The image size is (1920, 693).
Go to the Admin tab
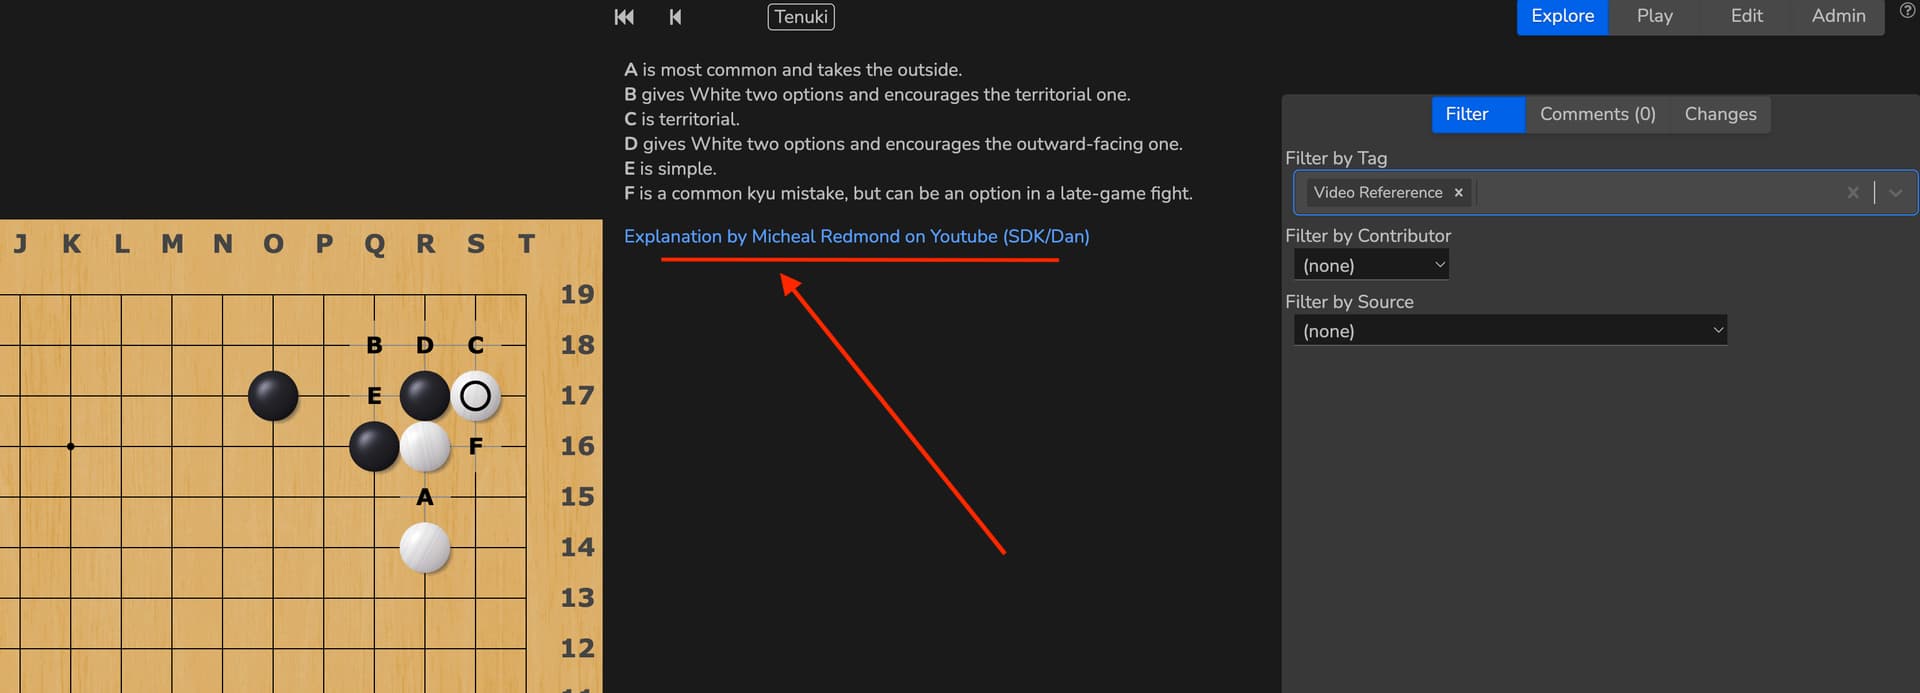click(1838, 16)
